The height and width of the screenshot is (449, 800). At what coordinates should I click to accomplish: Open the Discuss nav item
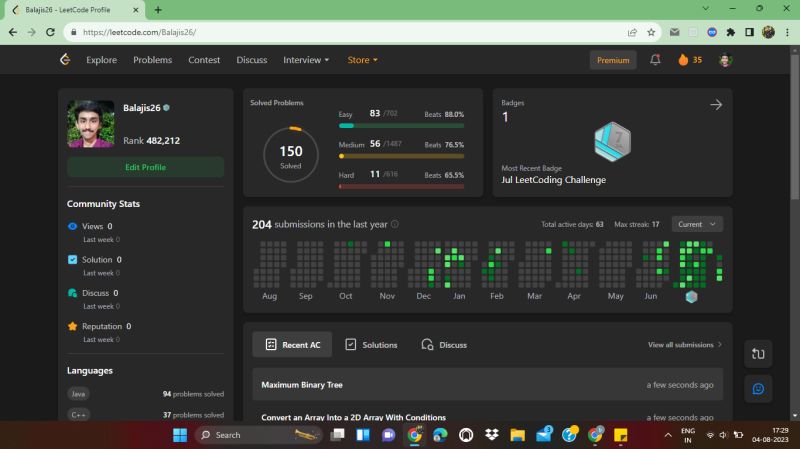pyautogui.click(x=252, y=60)
